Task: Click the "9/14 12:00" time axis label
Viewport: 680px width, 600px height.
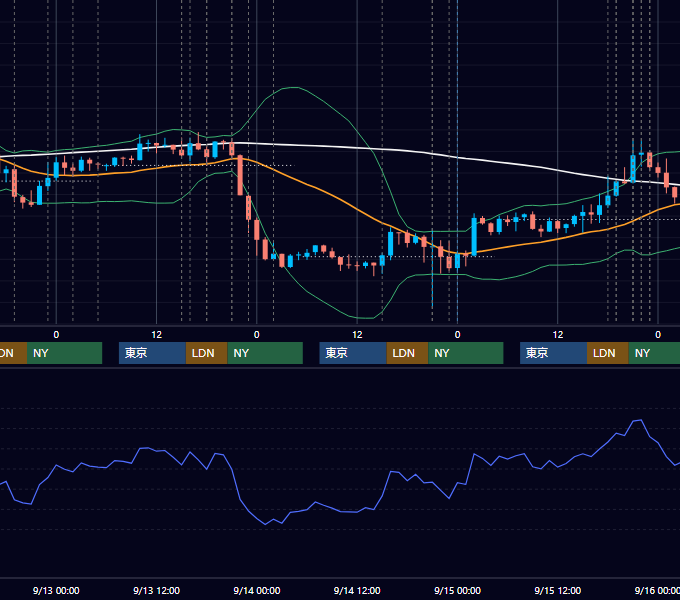Action: 357,590
